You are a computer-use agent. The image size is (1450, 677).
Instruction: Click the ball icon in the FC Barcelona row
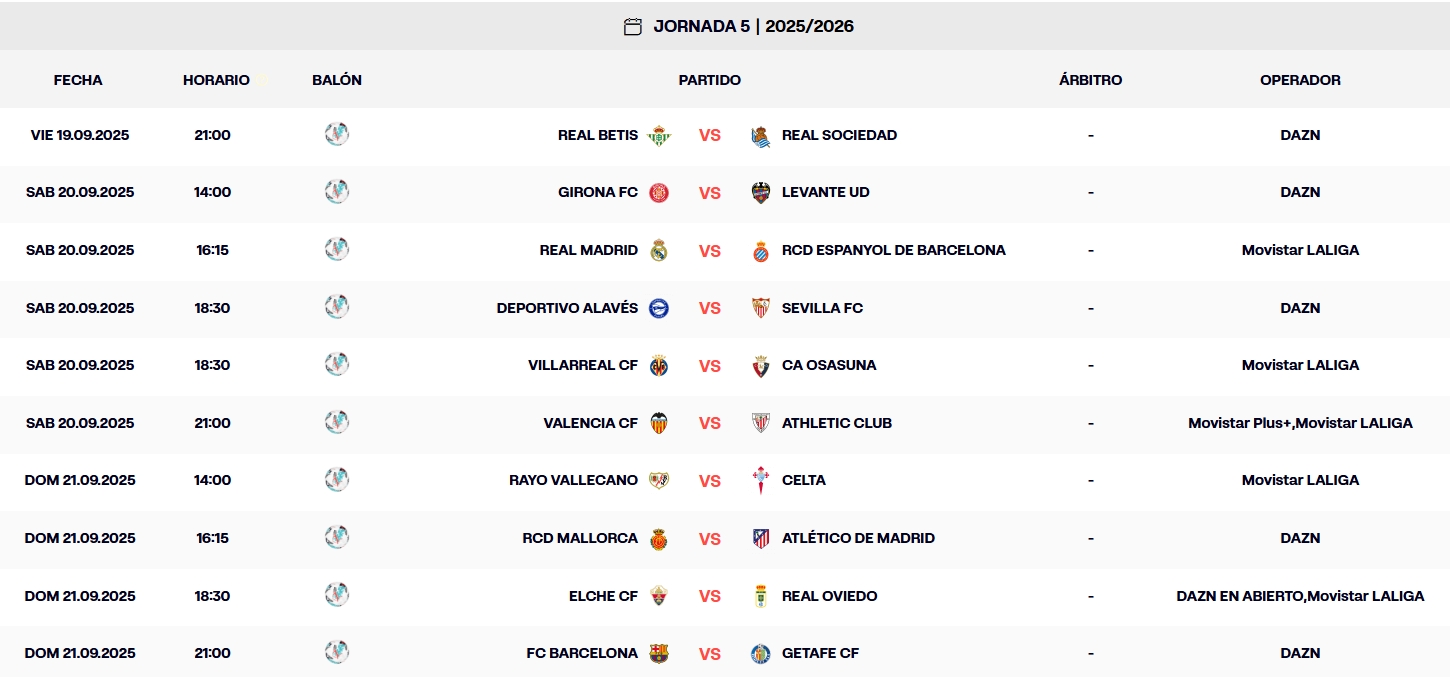337,653
